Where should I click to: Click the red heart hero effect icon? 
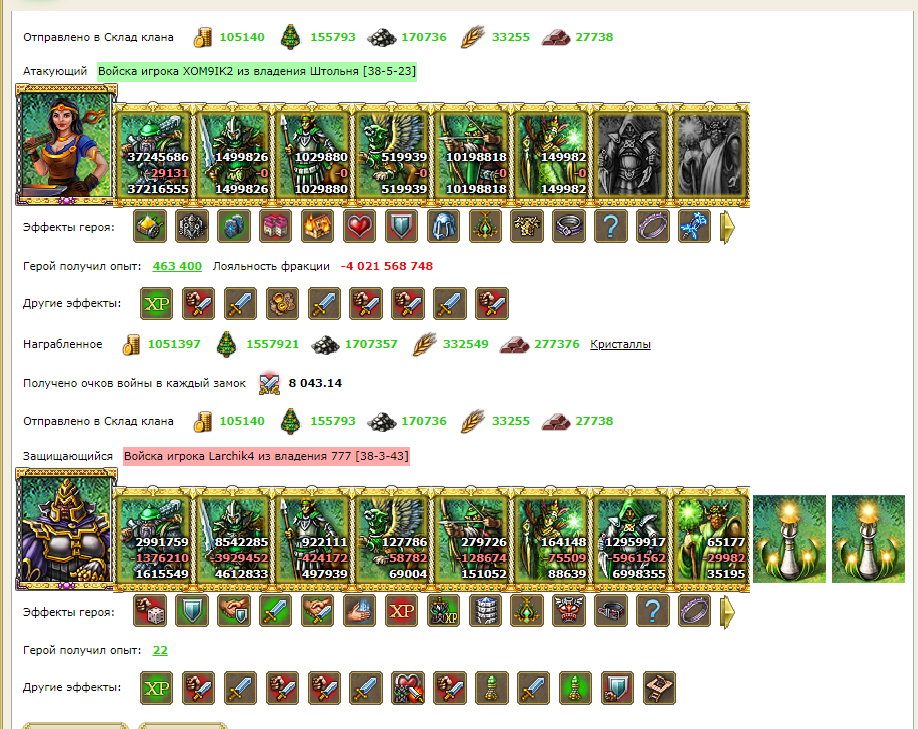tap(359, 226)
